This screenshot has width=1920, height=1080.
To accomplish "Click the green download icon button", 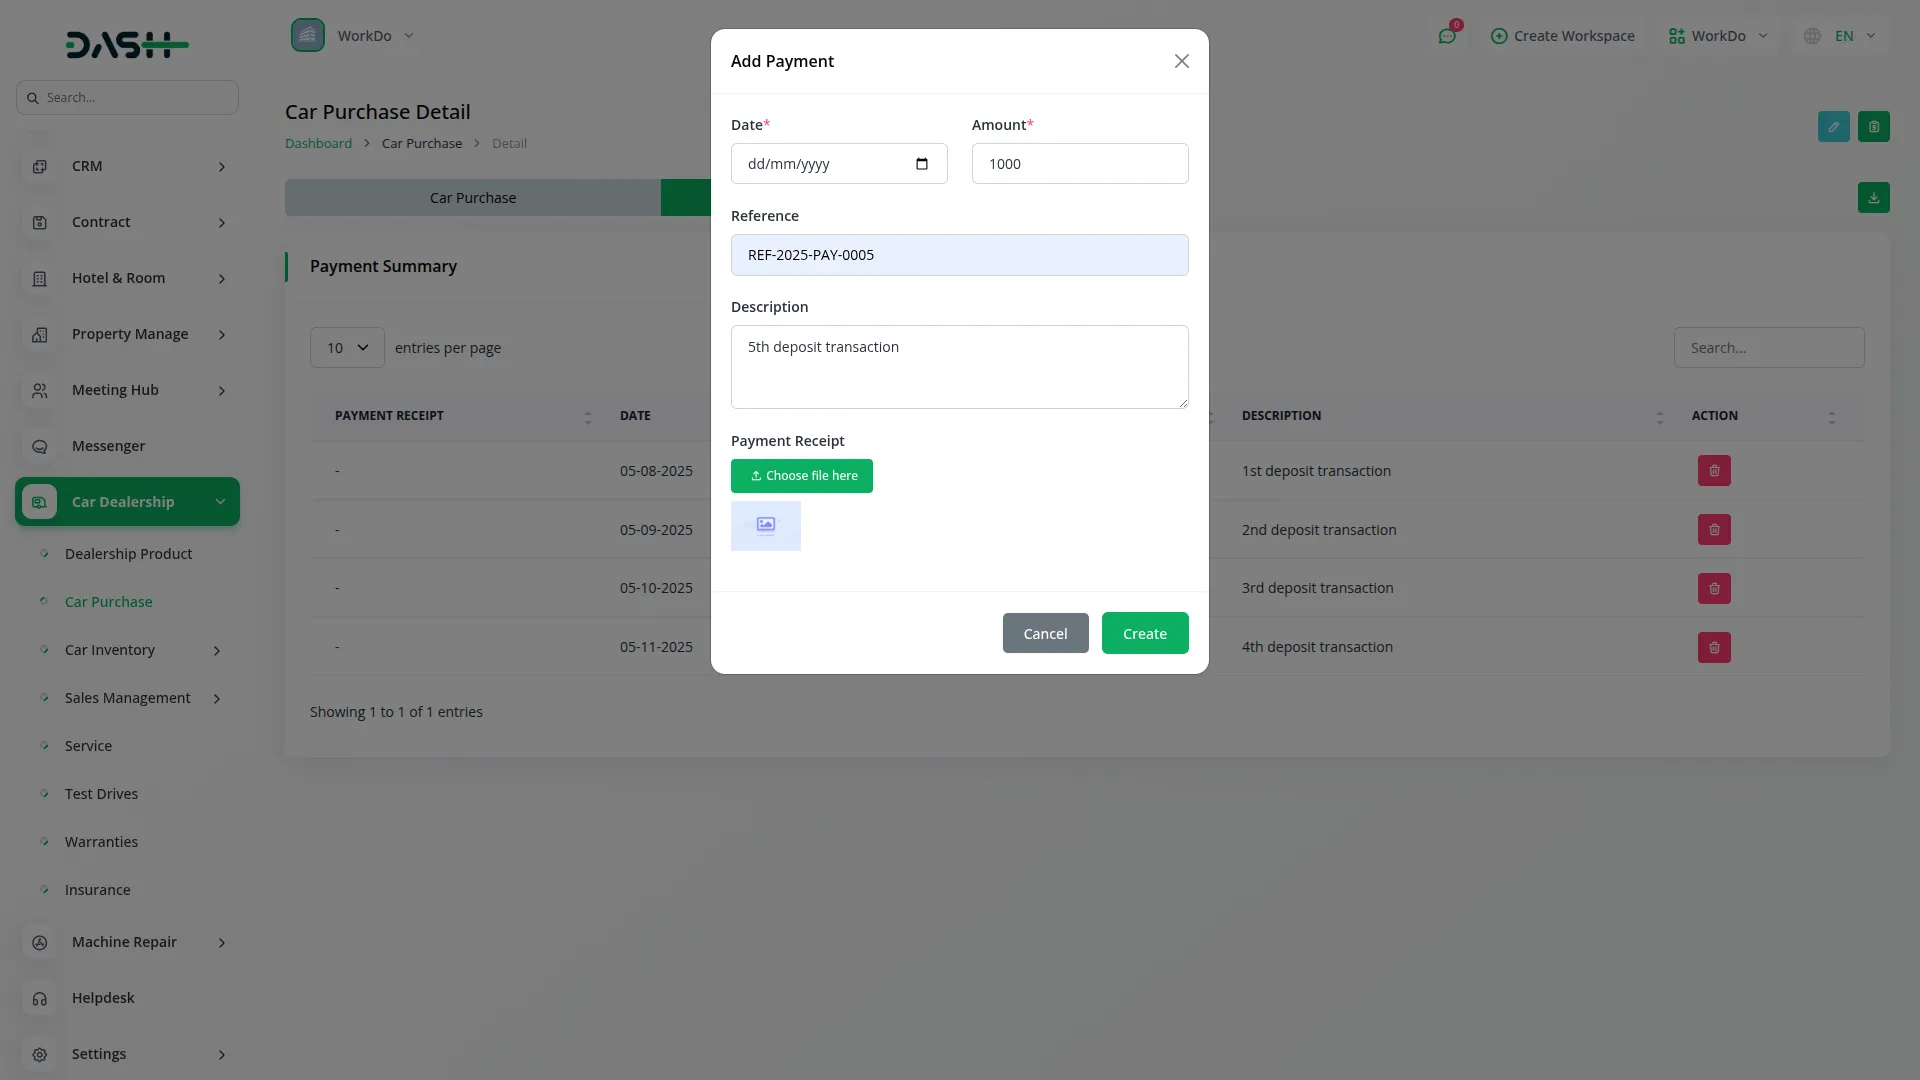I will (x=1873, y=198).
